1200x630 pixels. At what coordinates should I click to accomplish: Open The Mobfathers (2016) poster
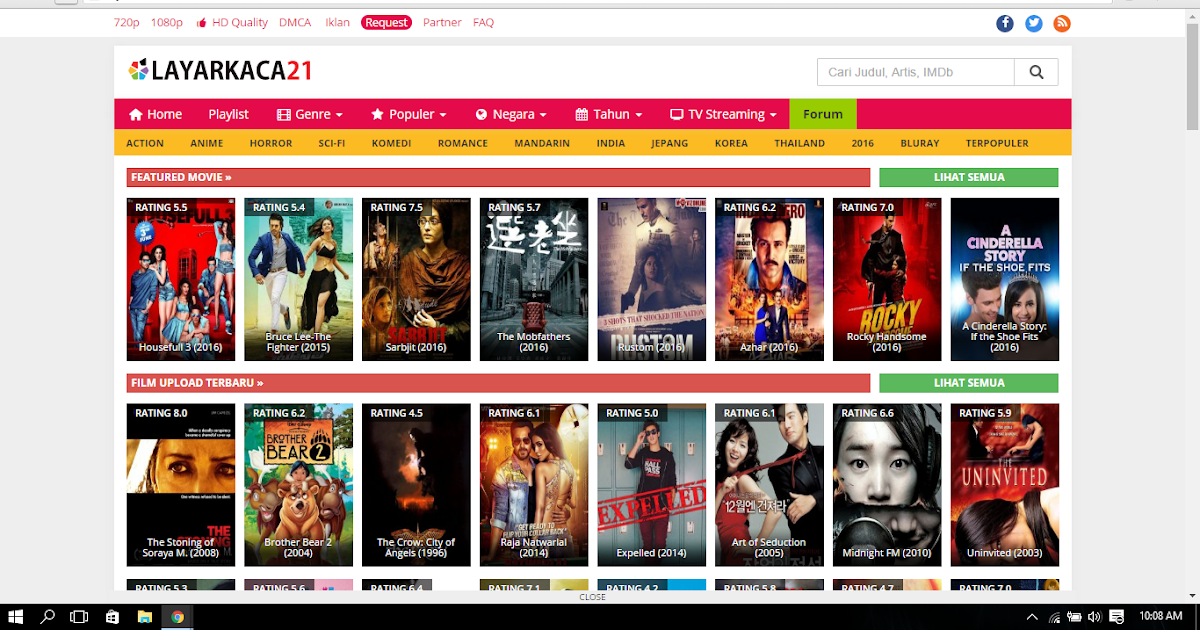534,279
